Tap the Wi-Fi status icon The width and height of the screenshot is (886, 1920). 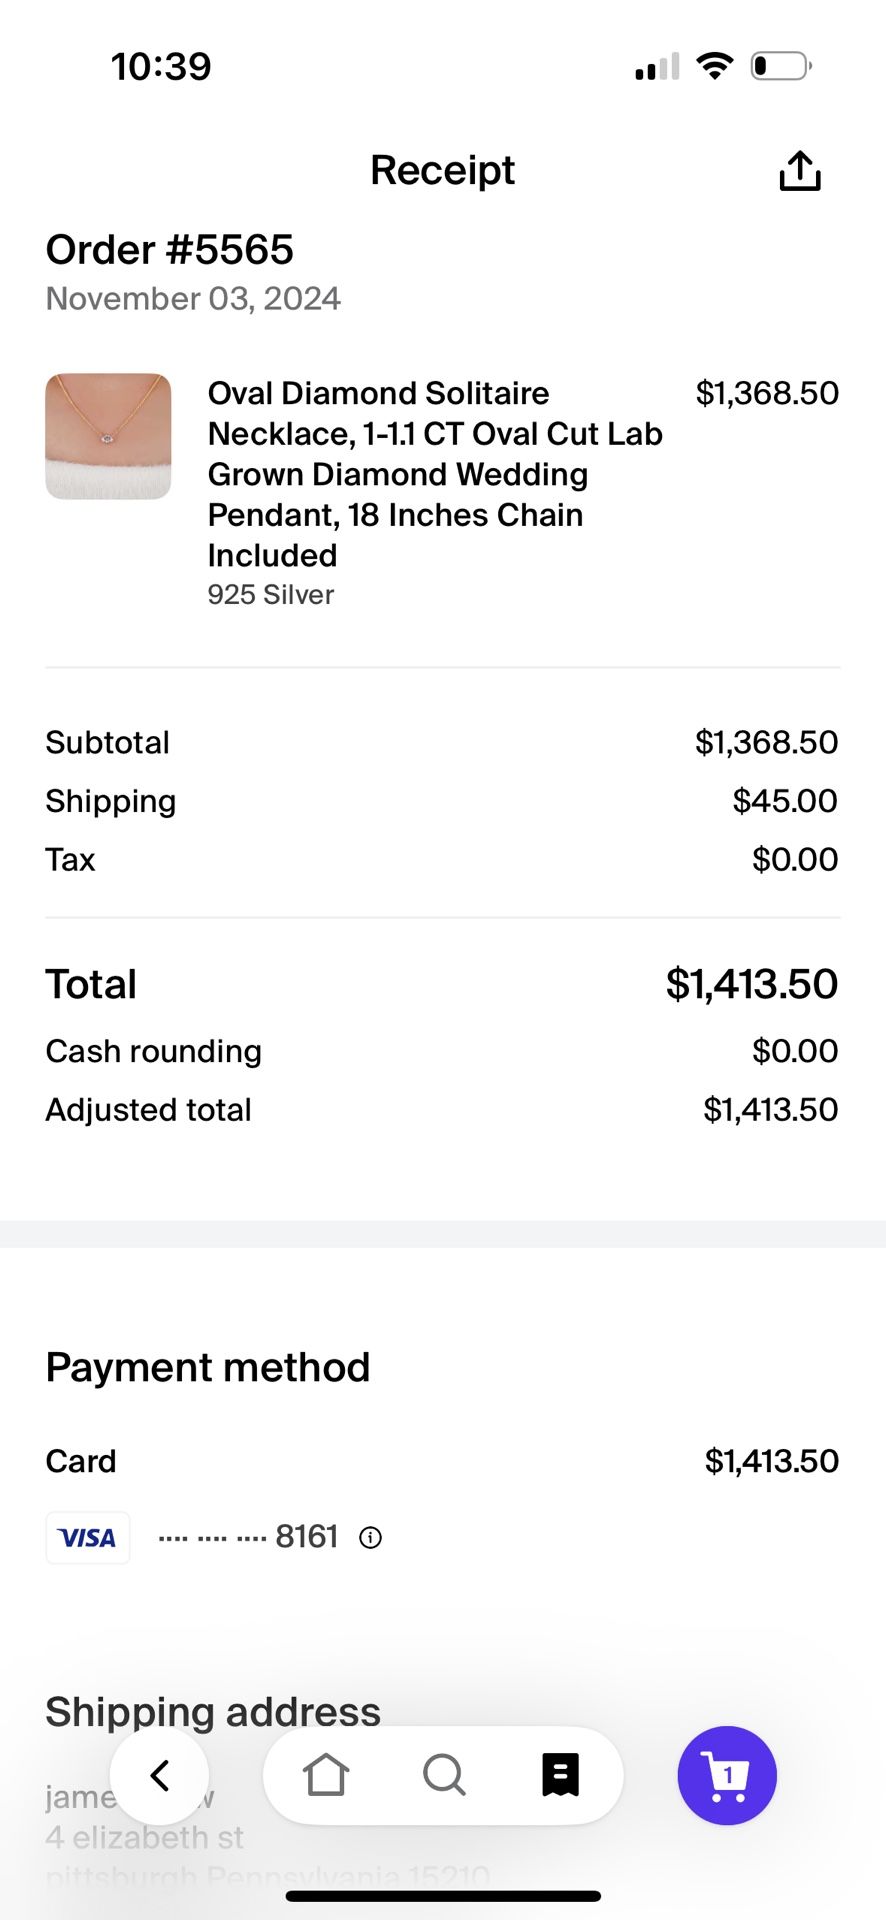coord(714,66)
